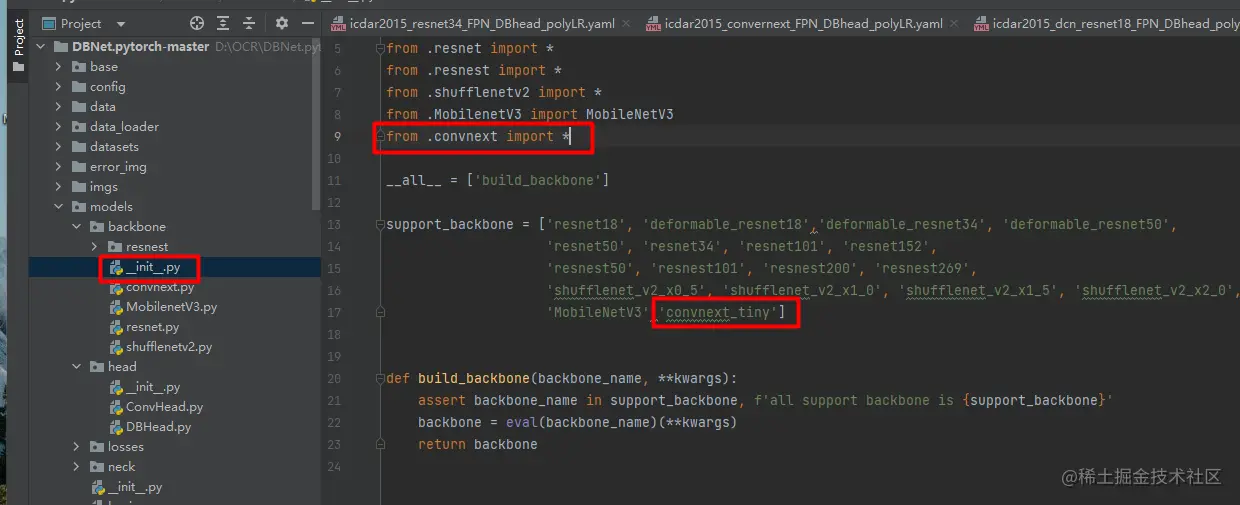Expand the error_img folder
This screenshot has height=505, width=1240.
point(59,167)
